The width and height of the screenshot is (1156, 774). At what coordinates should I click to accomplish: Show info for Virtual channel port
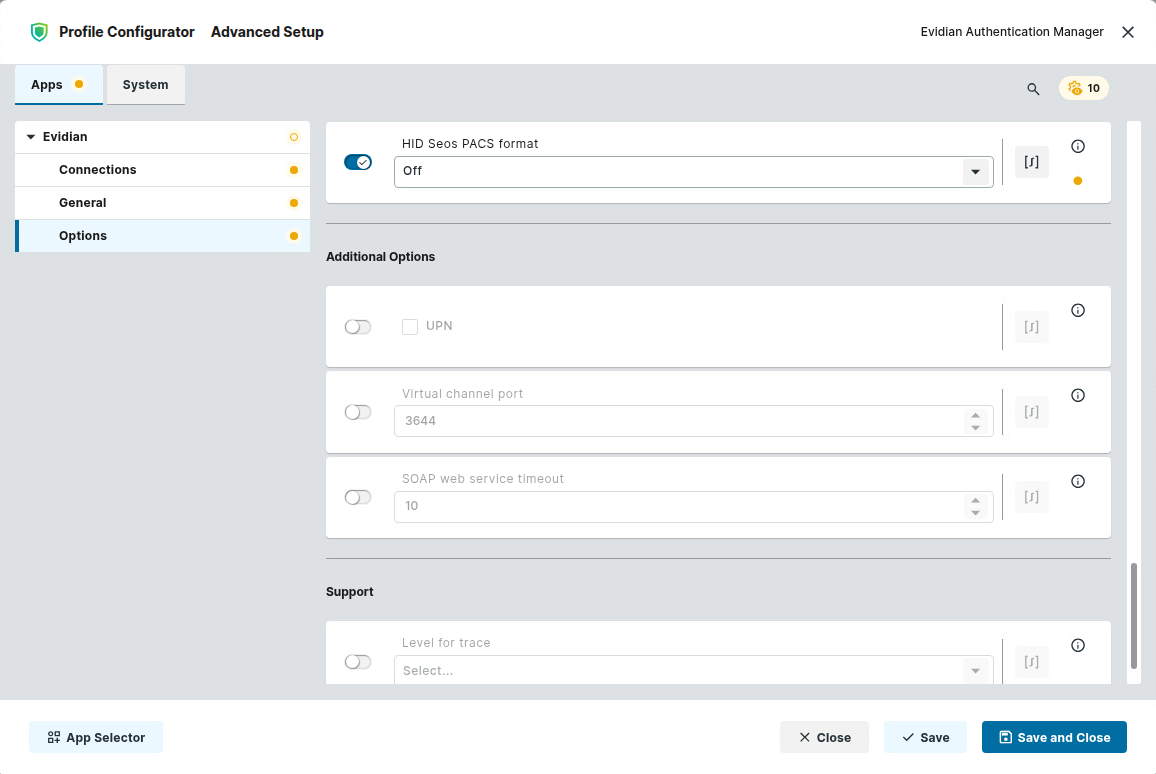tap(1078, 395)
